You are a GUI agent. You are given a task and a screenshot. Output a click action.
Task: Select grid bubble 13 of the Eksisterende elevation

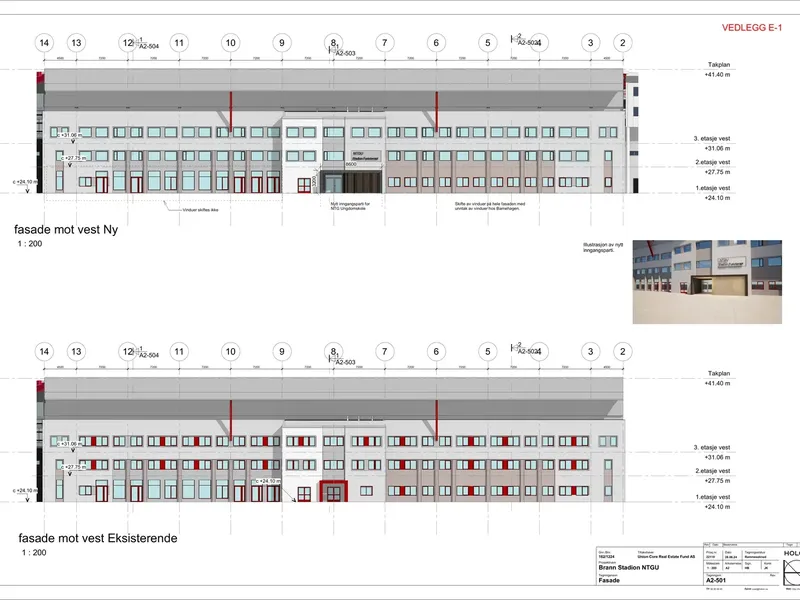77,352
